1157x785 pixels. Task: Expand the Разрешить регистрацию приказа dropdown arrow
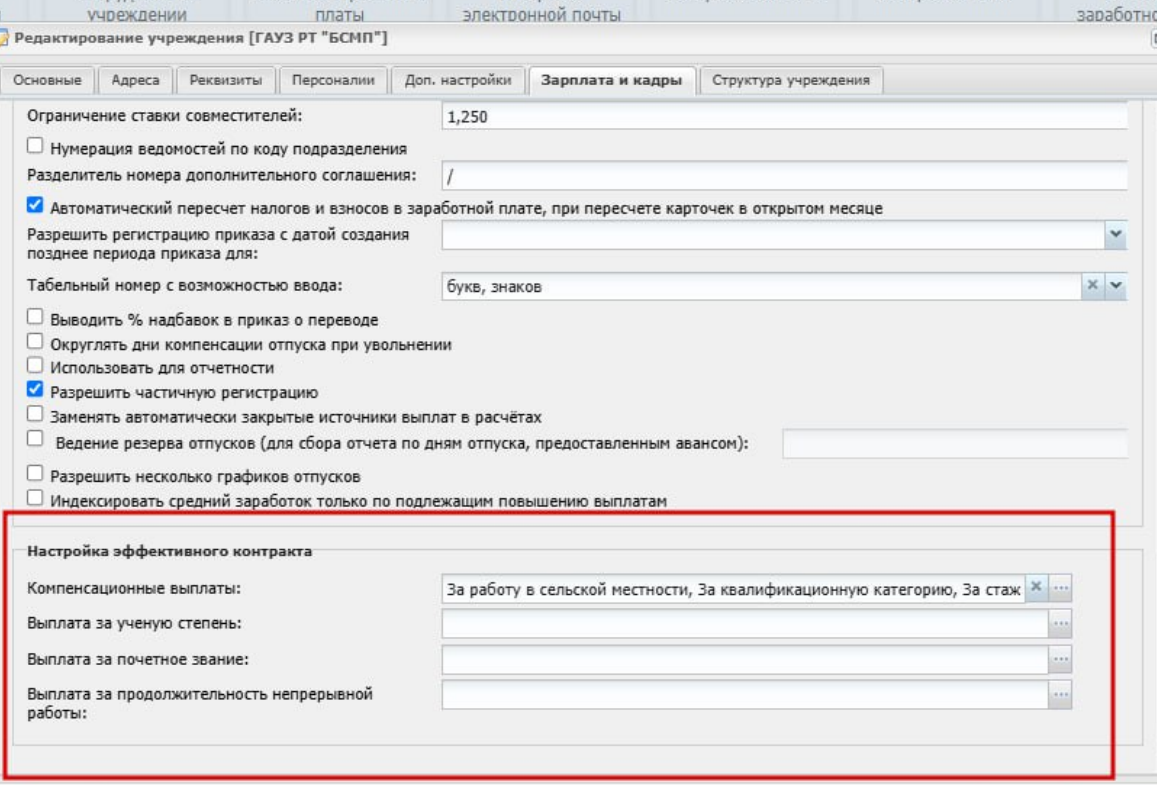click(x=1116, y=235)
